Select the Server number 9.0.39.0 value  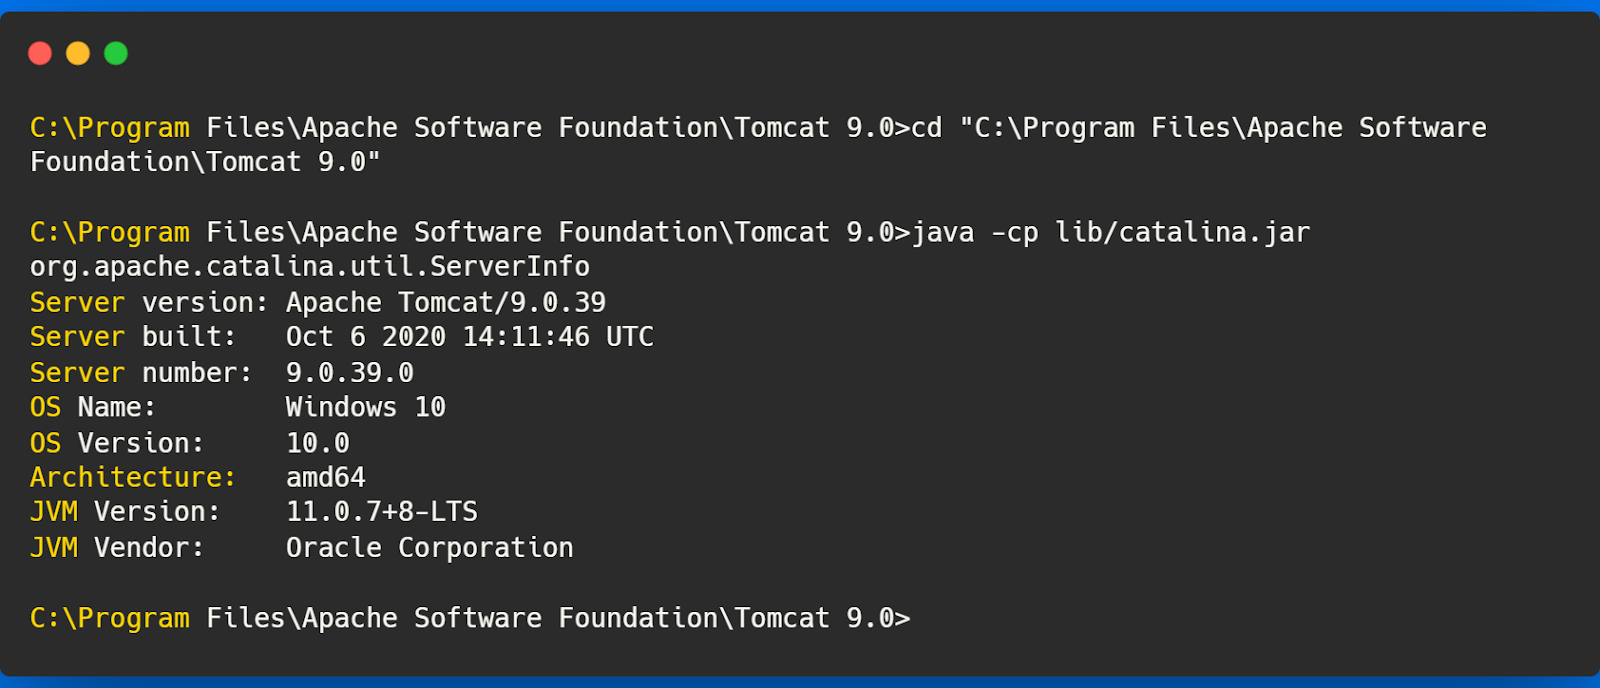coord(350,372)
